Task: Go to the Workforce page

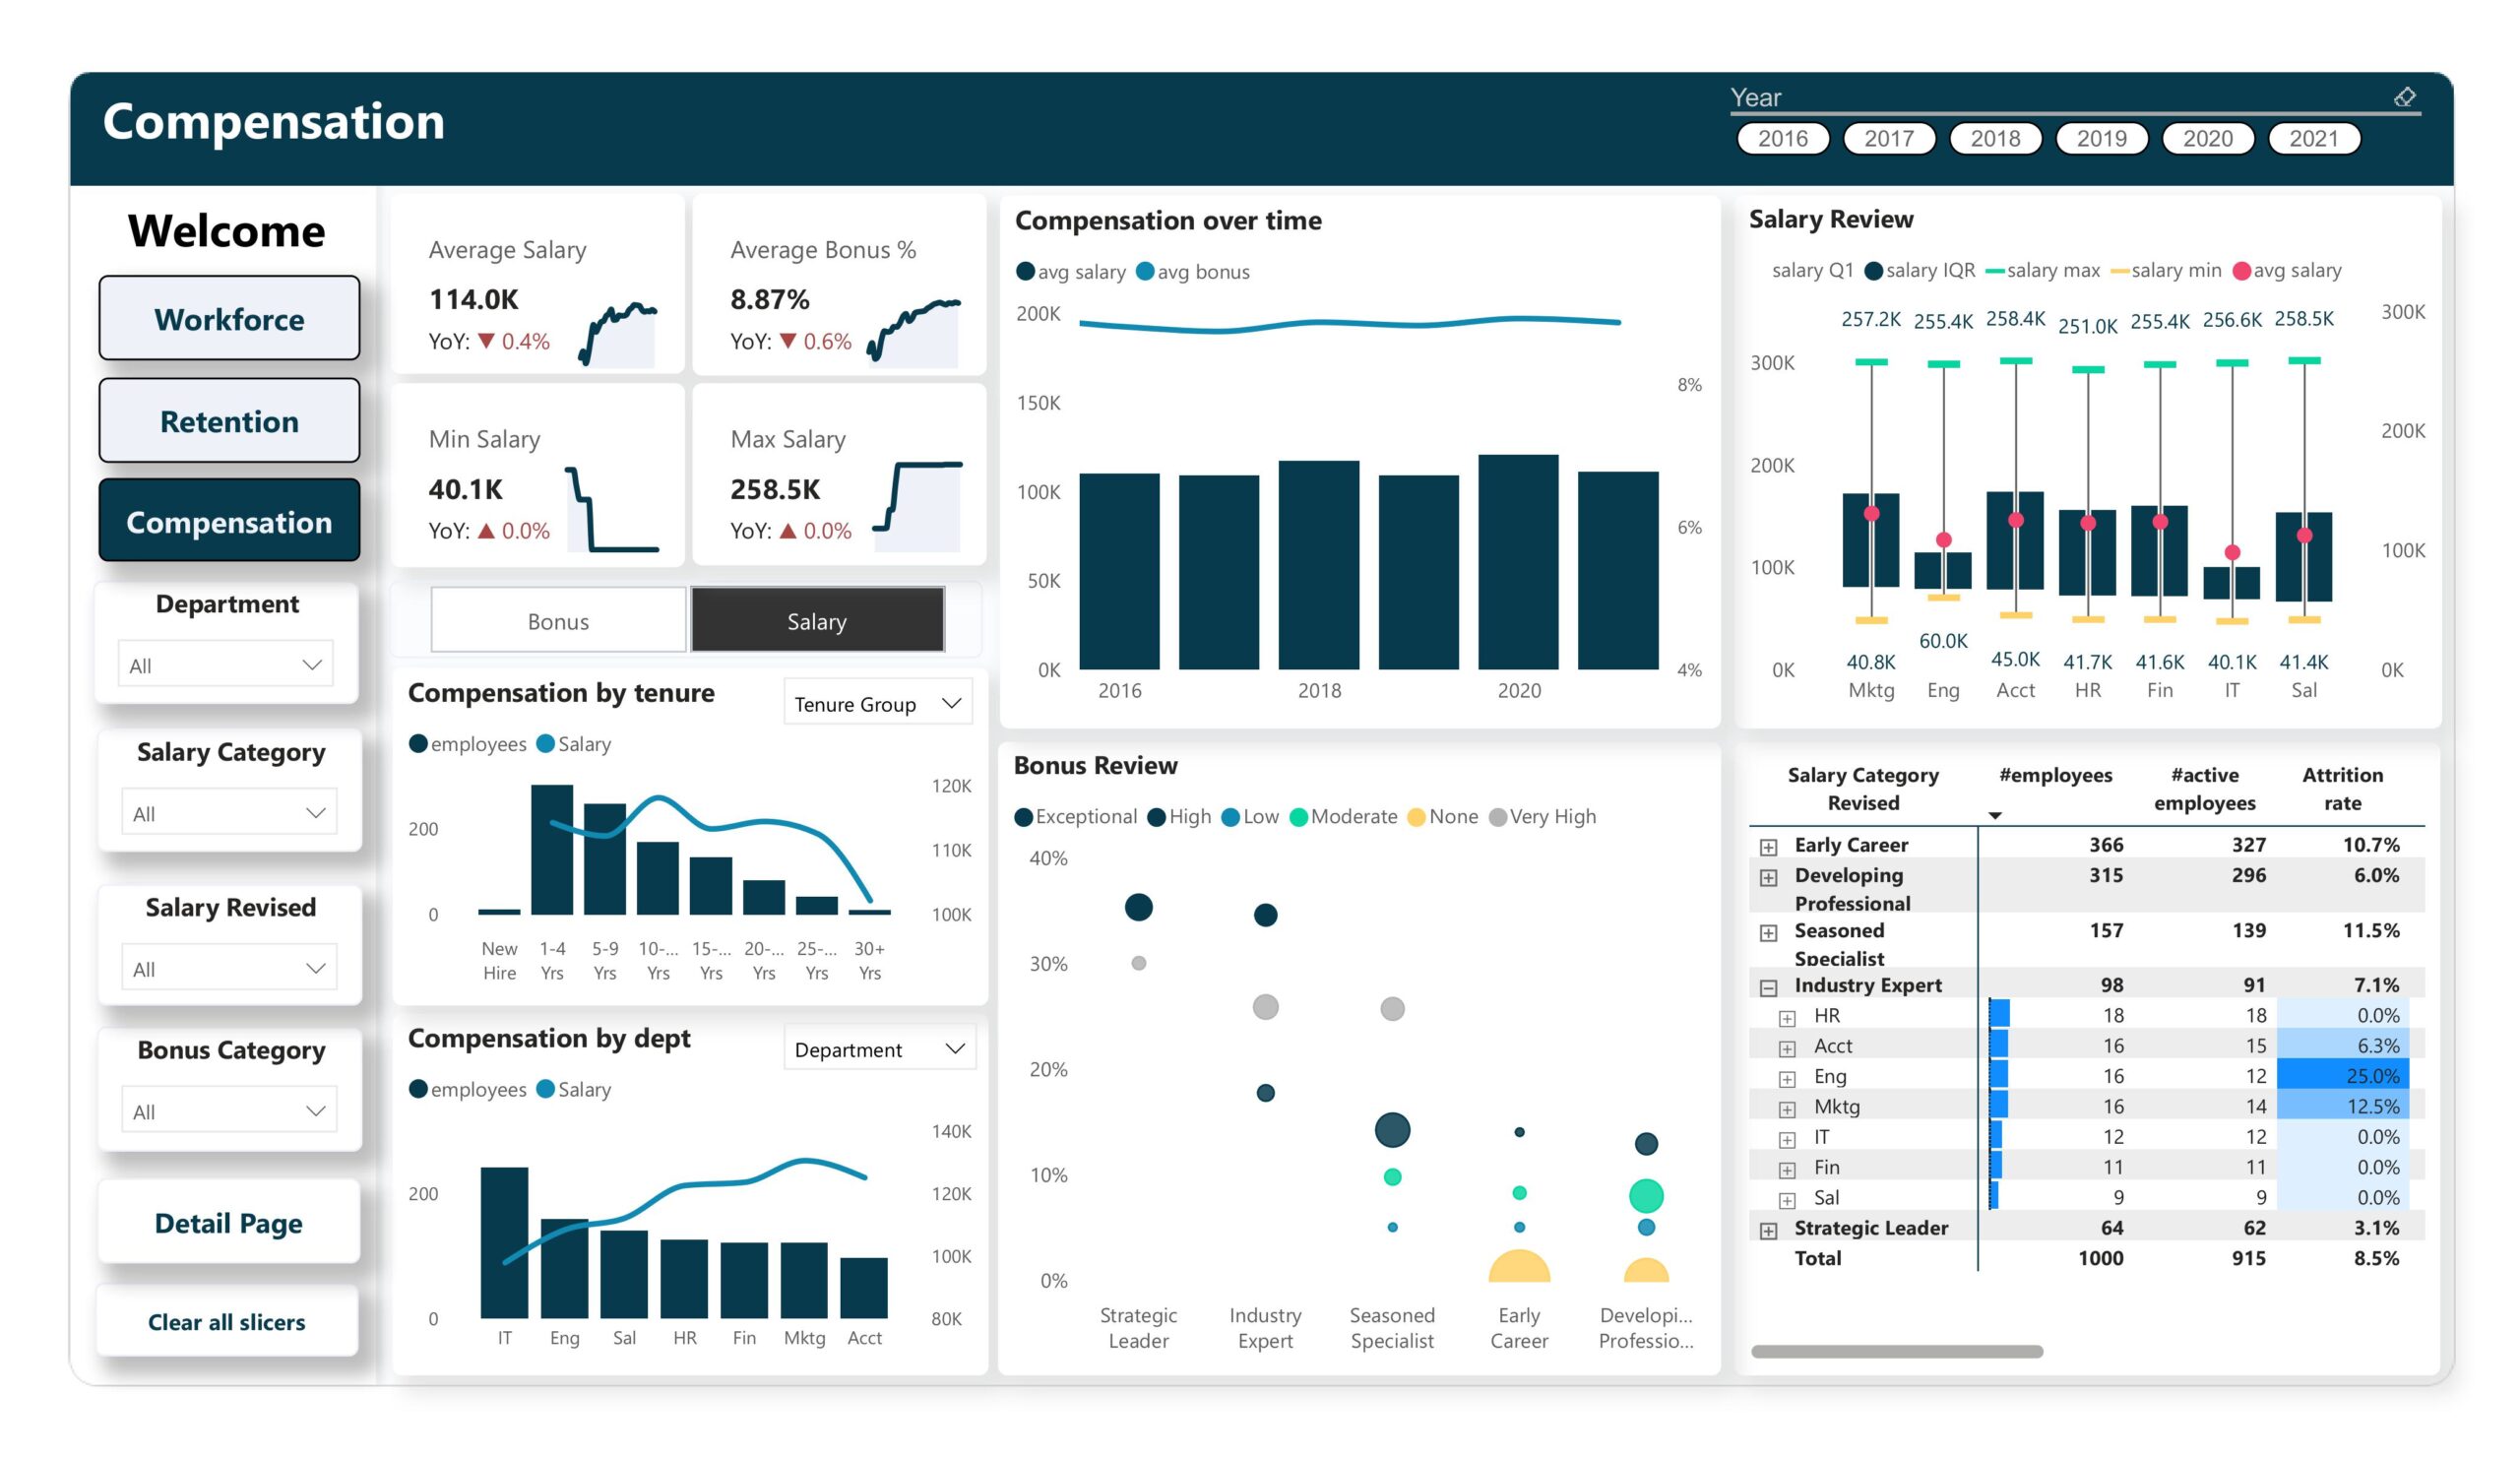Action: (x=229, y=319)
